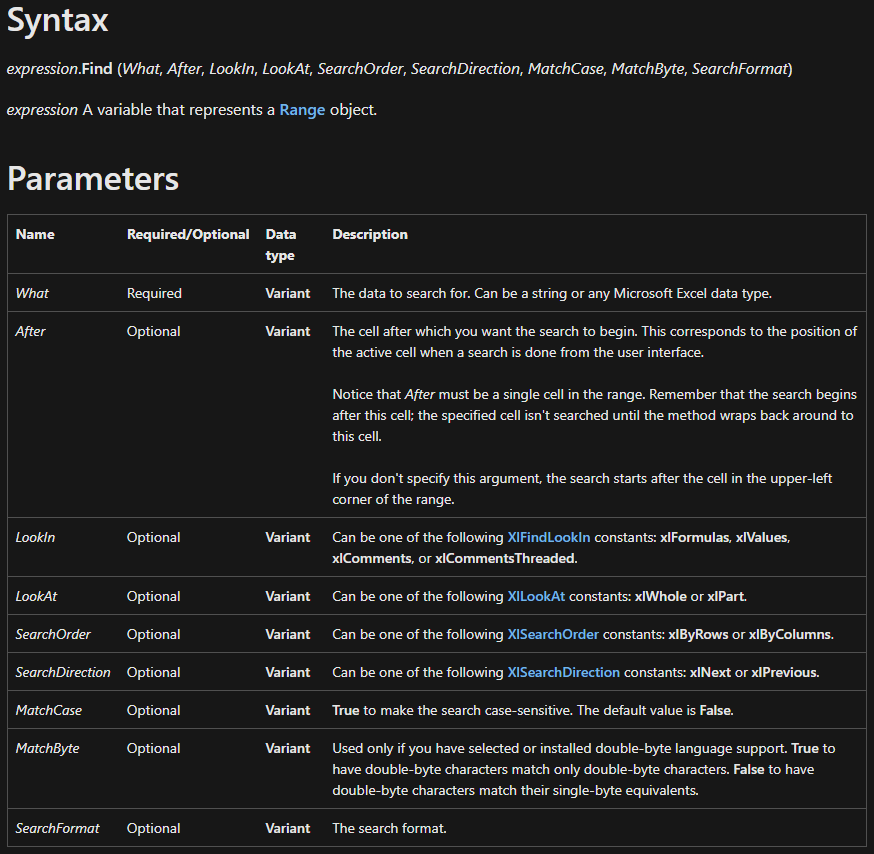
Task: Click the Required cell in What row
Action: [154, 293]
